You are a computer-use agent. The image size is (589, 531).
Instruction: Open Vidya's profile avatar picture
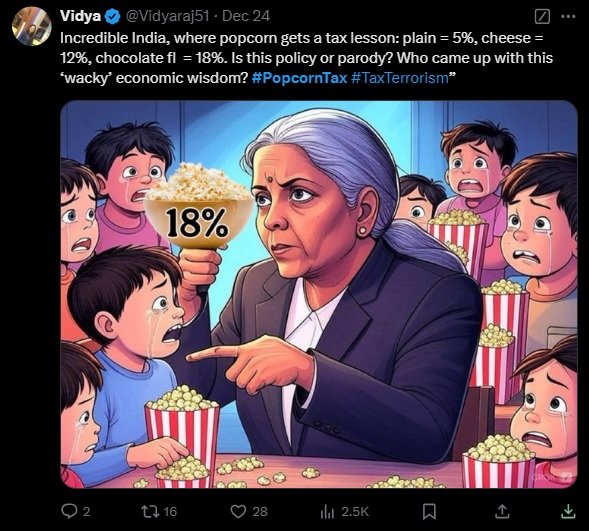pyautogui.click(x=32, y=26)
